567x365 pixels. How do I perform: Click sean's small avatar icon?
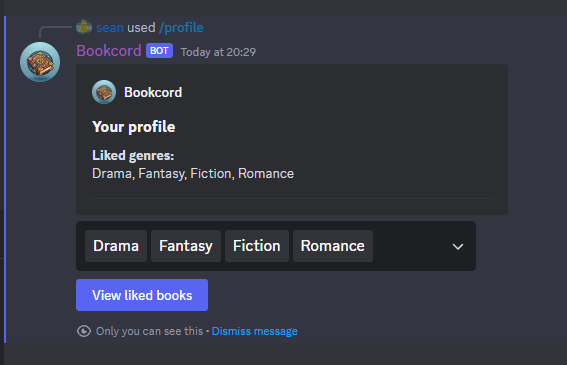tap(84, 27)
